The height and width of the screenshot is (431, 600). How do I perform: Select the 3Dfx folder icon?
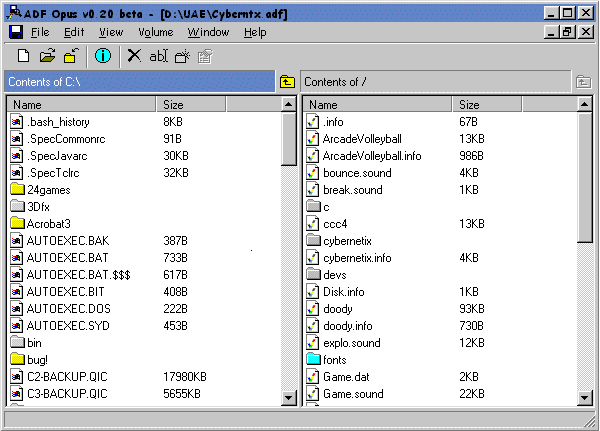click(17, 206)
